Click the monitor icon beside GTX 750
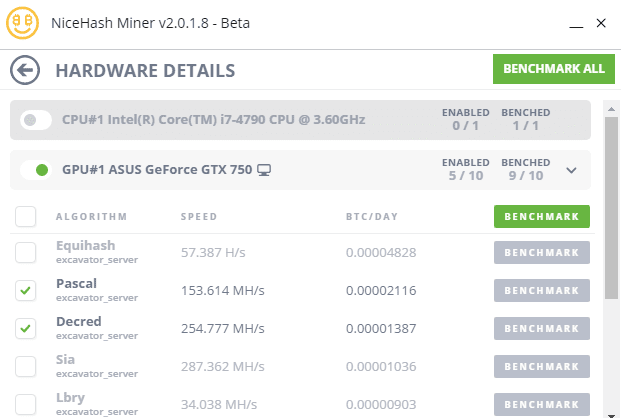The image size is (621, 418). 264,170
